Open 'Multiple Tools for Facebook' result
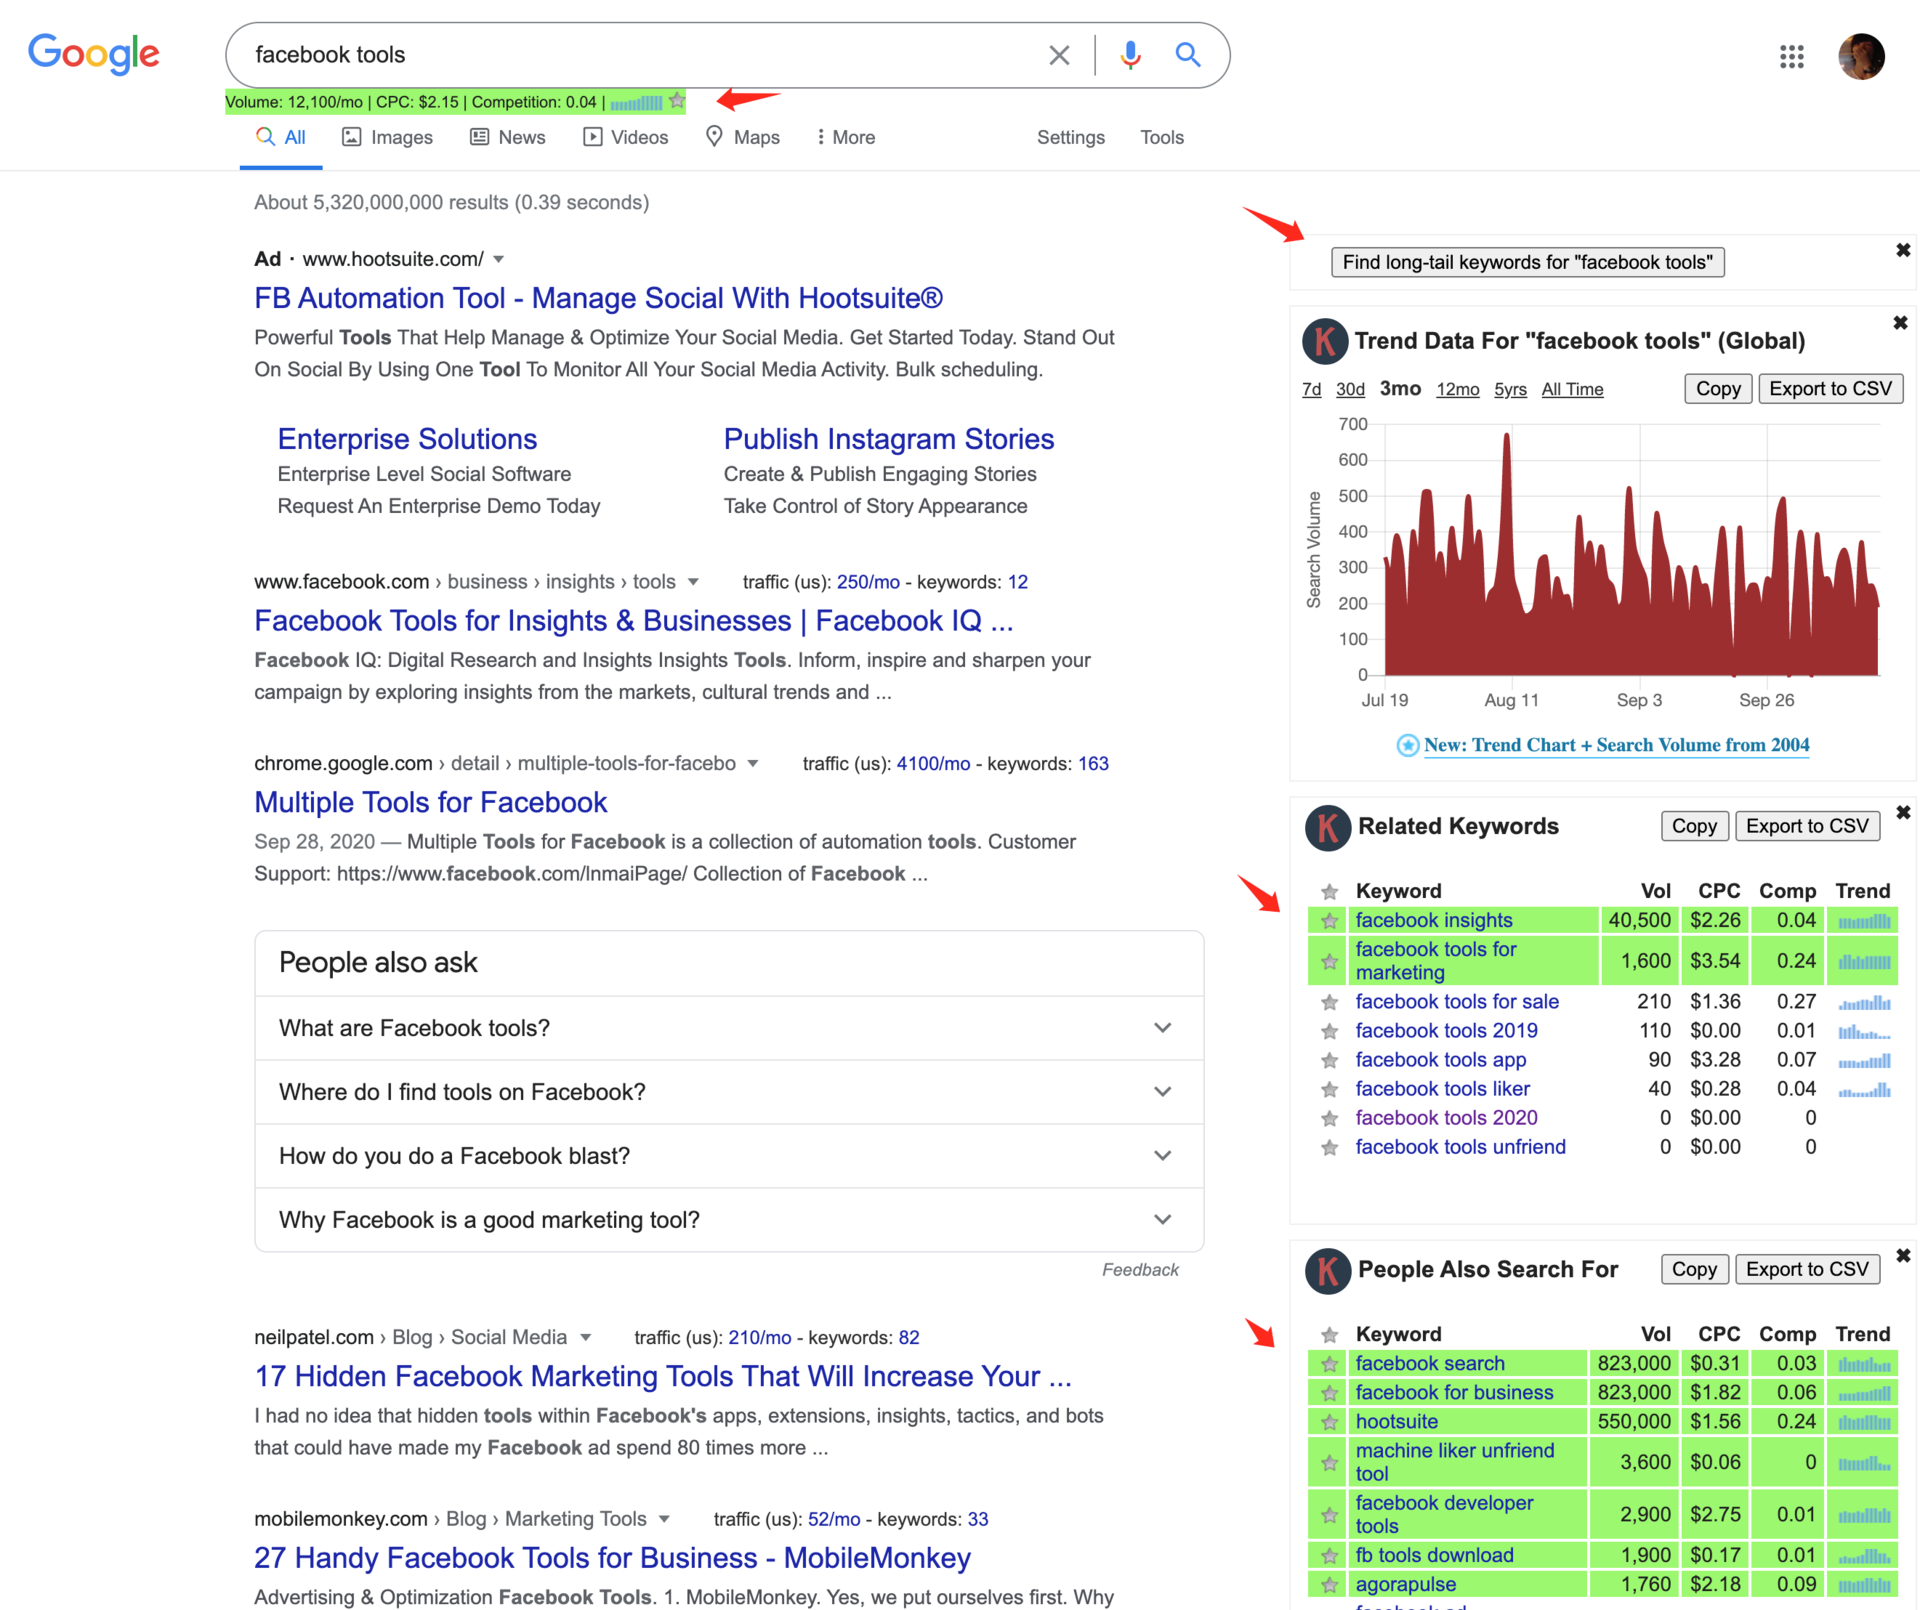1920x1610 pixels. 431,802
